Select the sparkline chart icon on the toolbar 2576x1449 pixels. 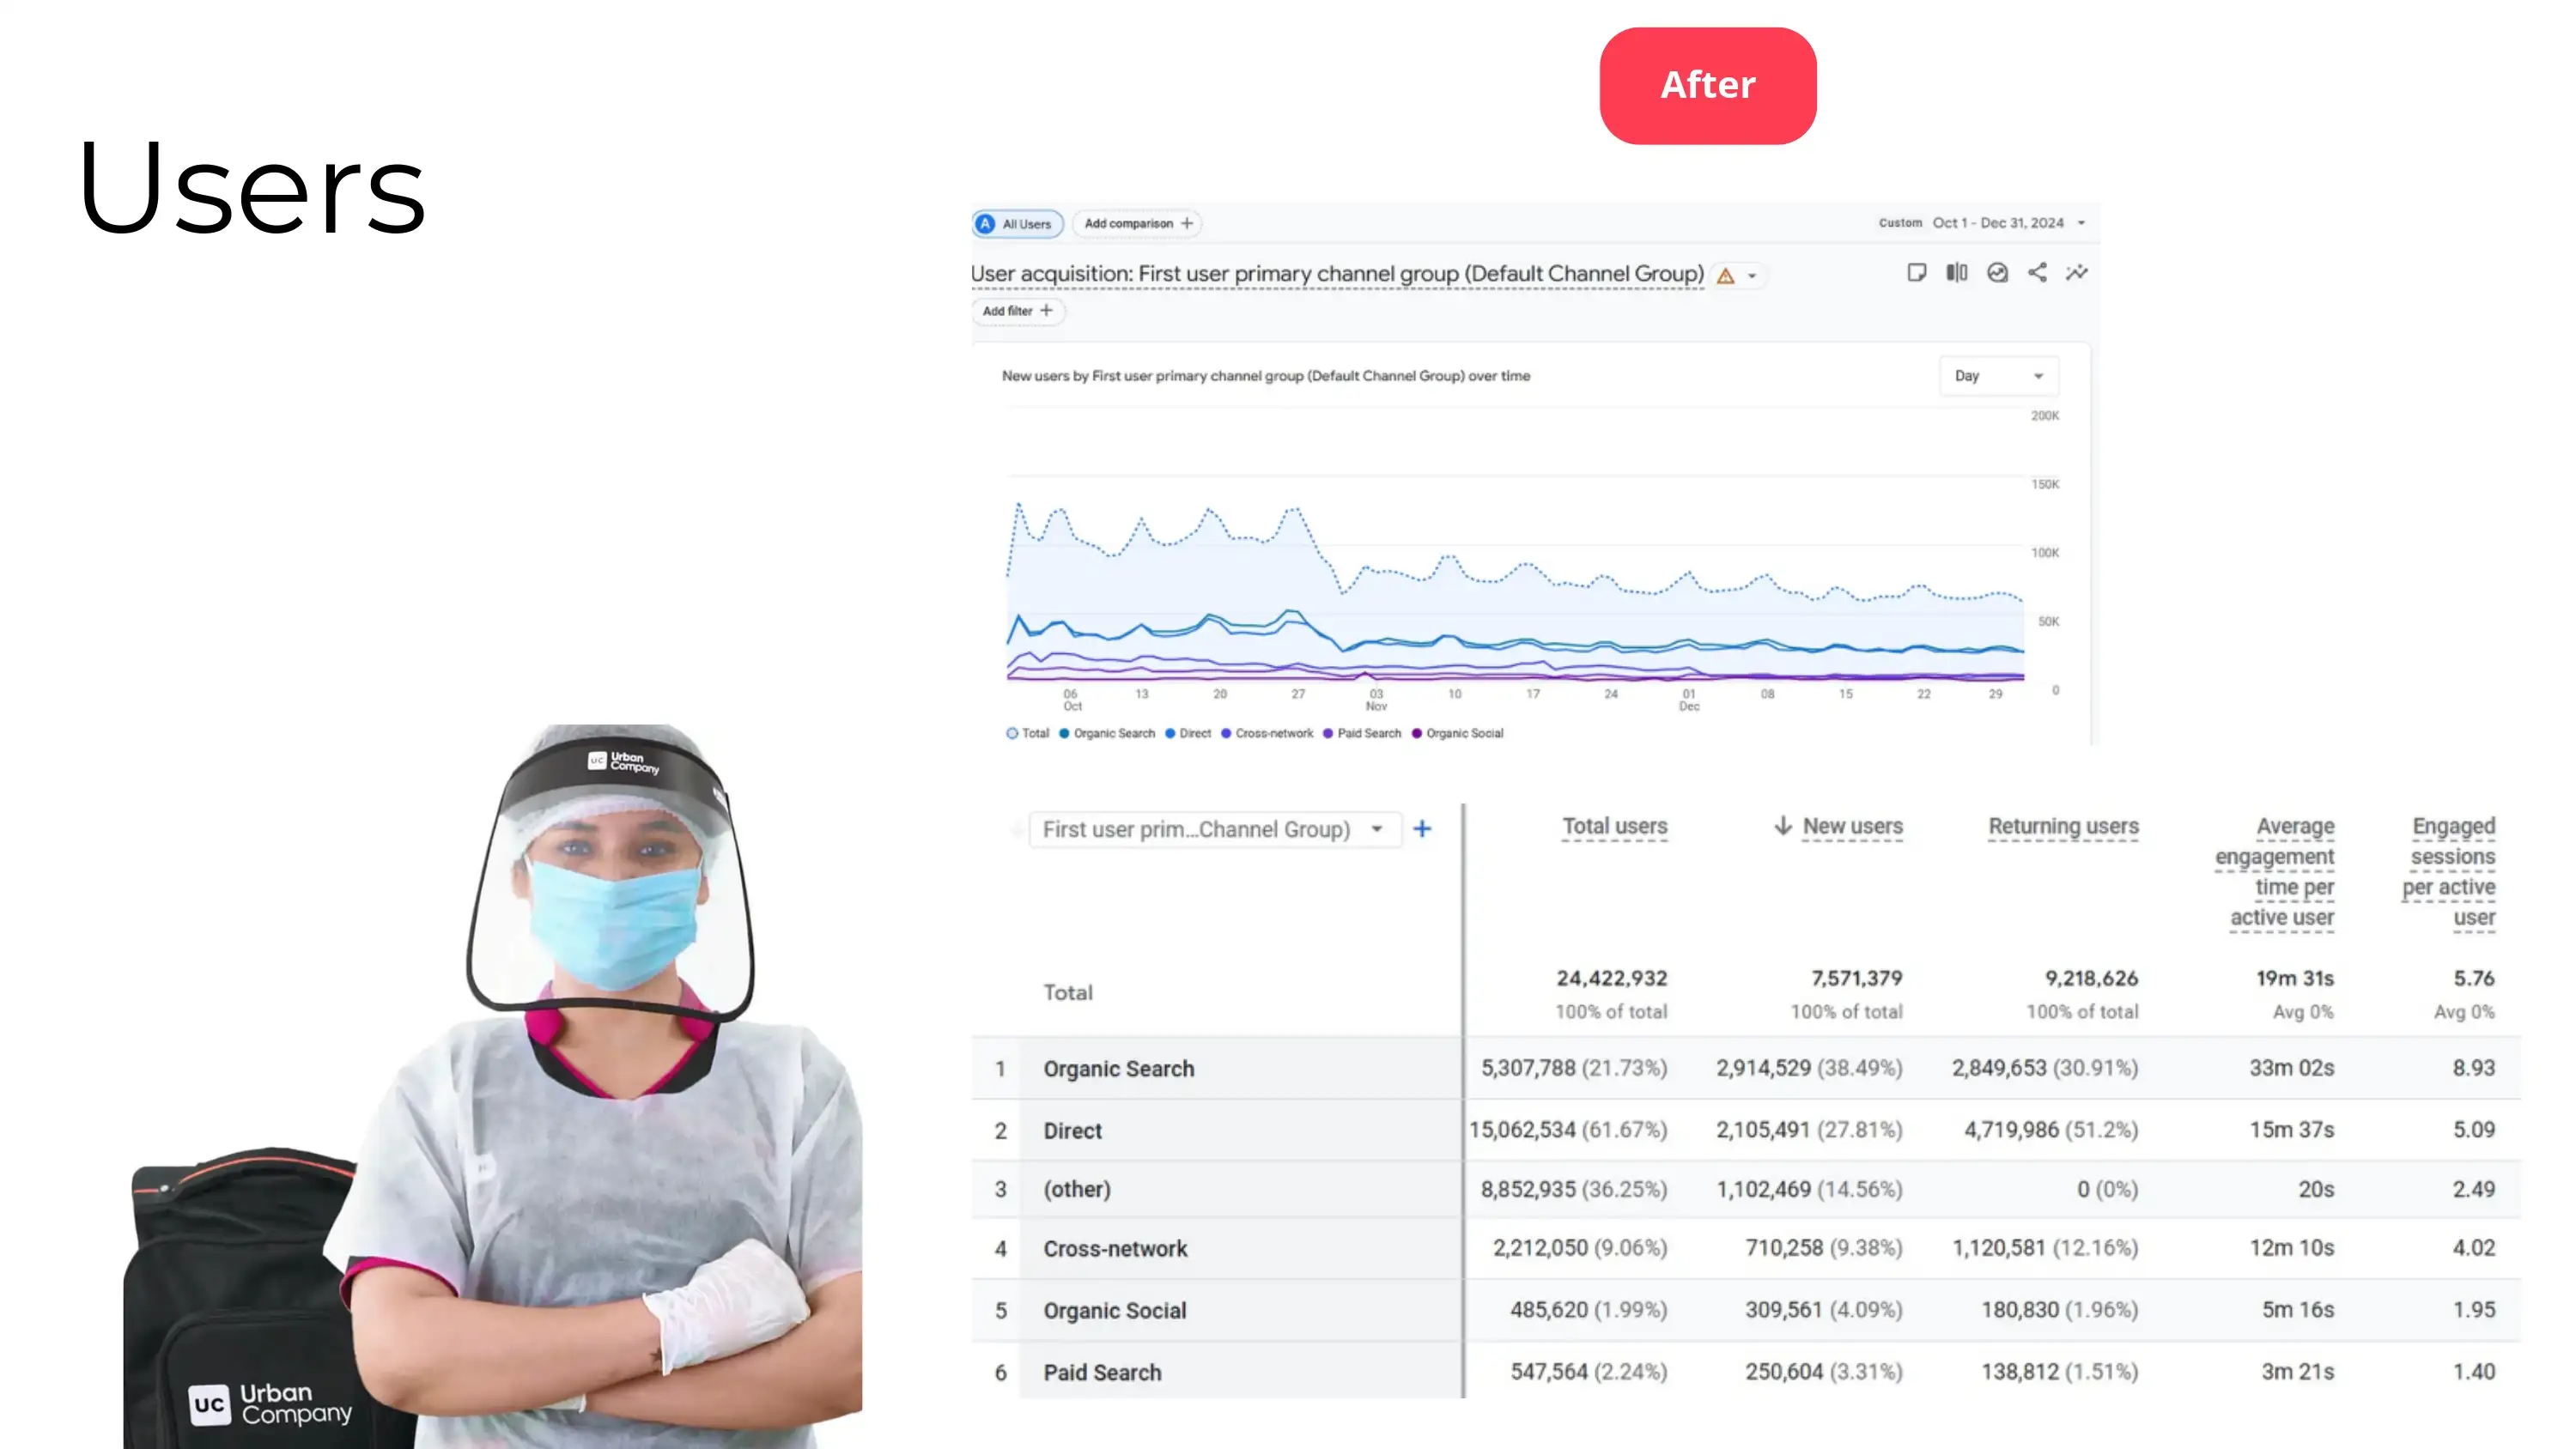(2077, 273)
